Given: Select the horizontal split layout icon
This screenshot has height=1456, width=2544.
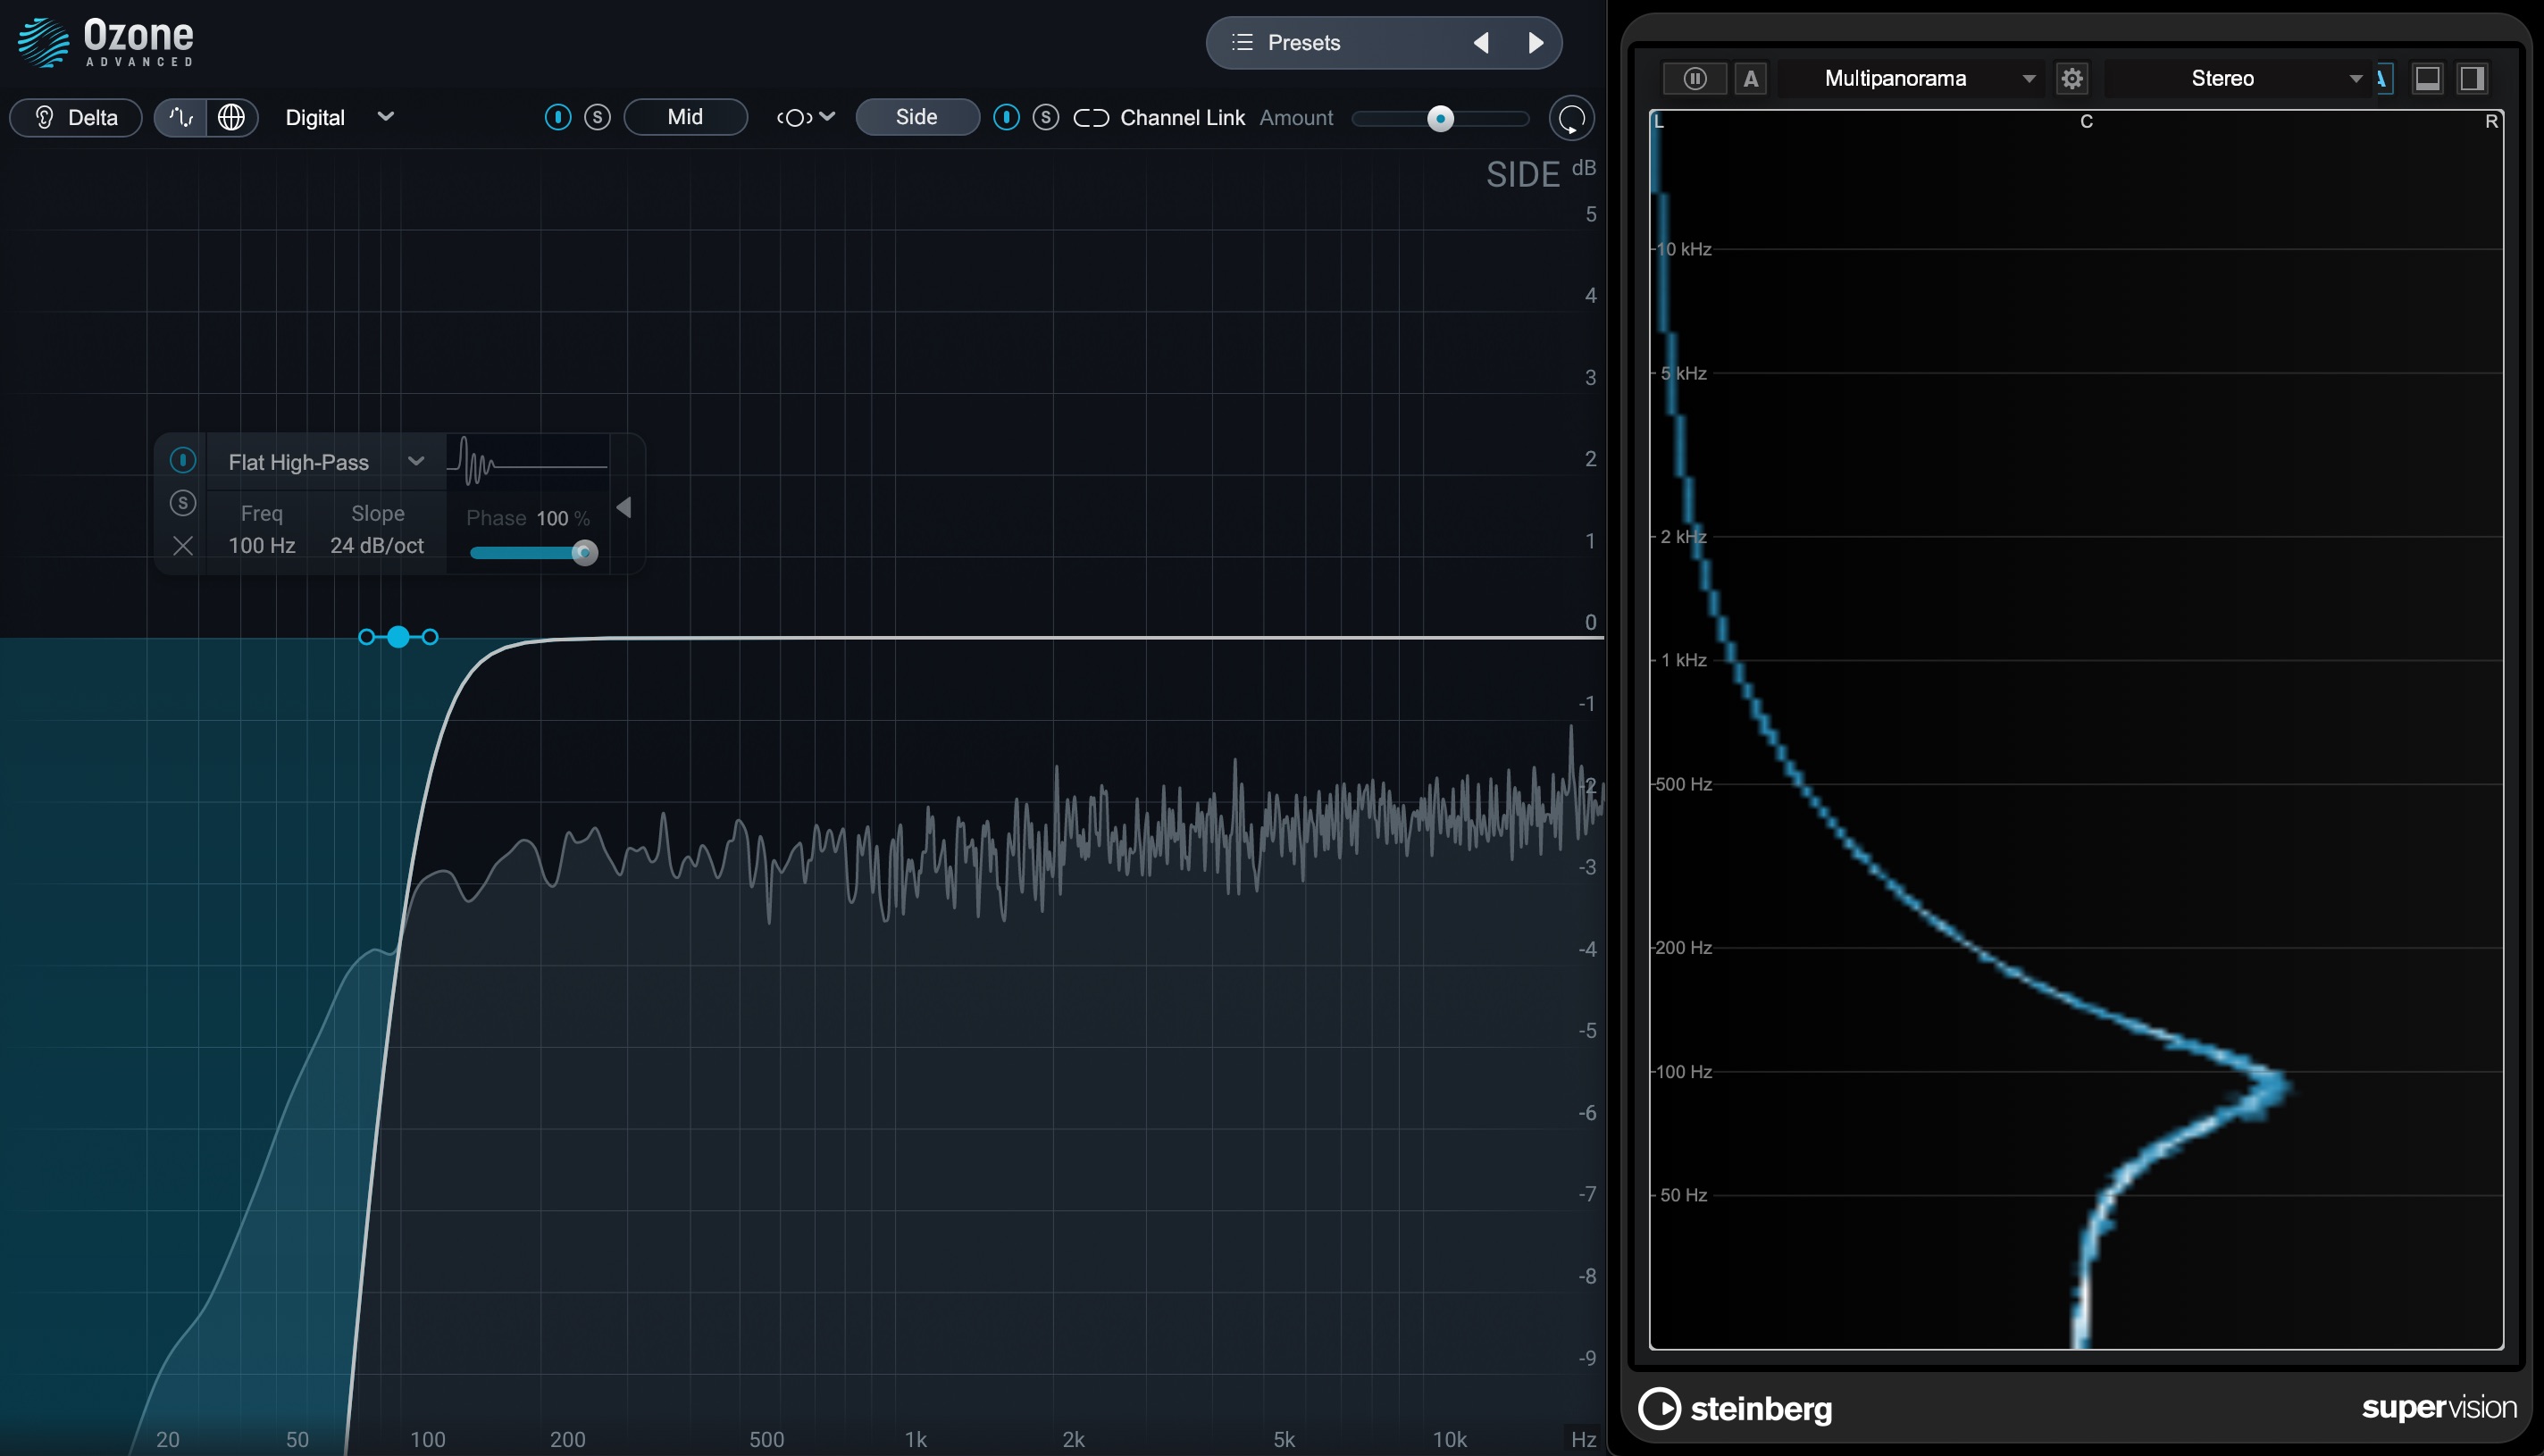Looking at the screenshot, I should click(x=2428, y=78).
